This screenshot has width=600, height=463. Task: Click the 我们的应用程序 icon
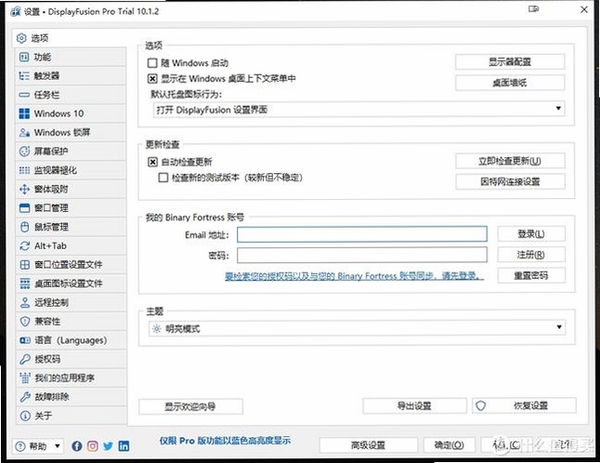pyautogui.click(x=24, y=378)
